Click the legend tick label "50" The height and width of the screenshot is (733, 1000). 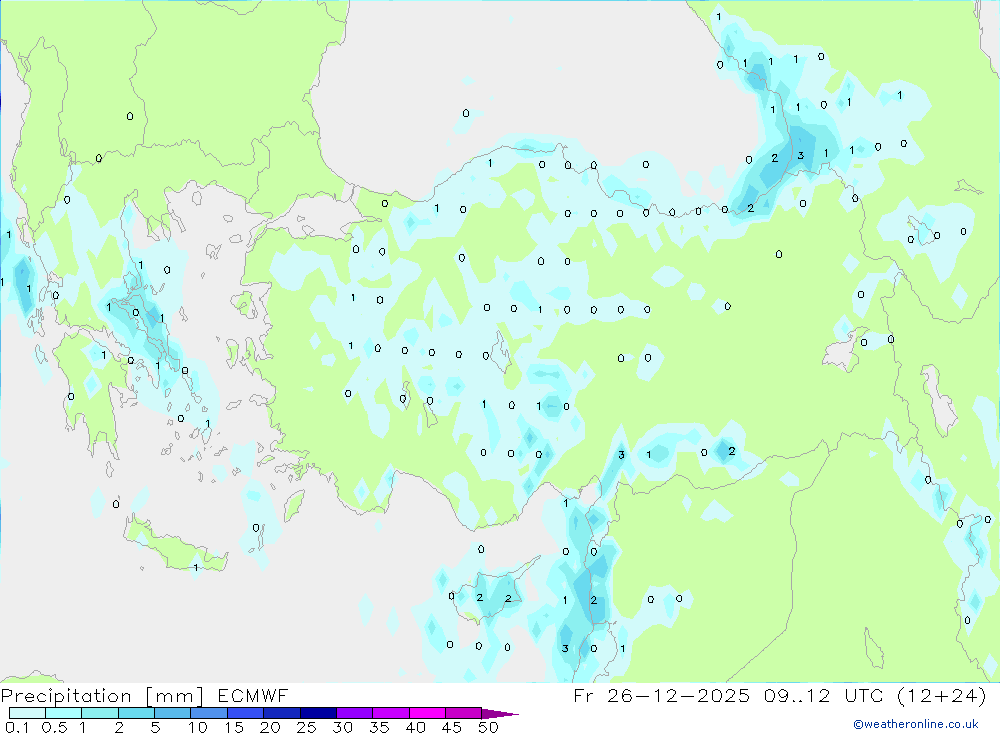click(489, 727)
